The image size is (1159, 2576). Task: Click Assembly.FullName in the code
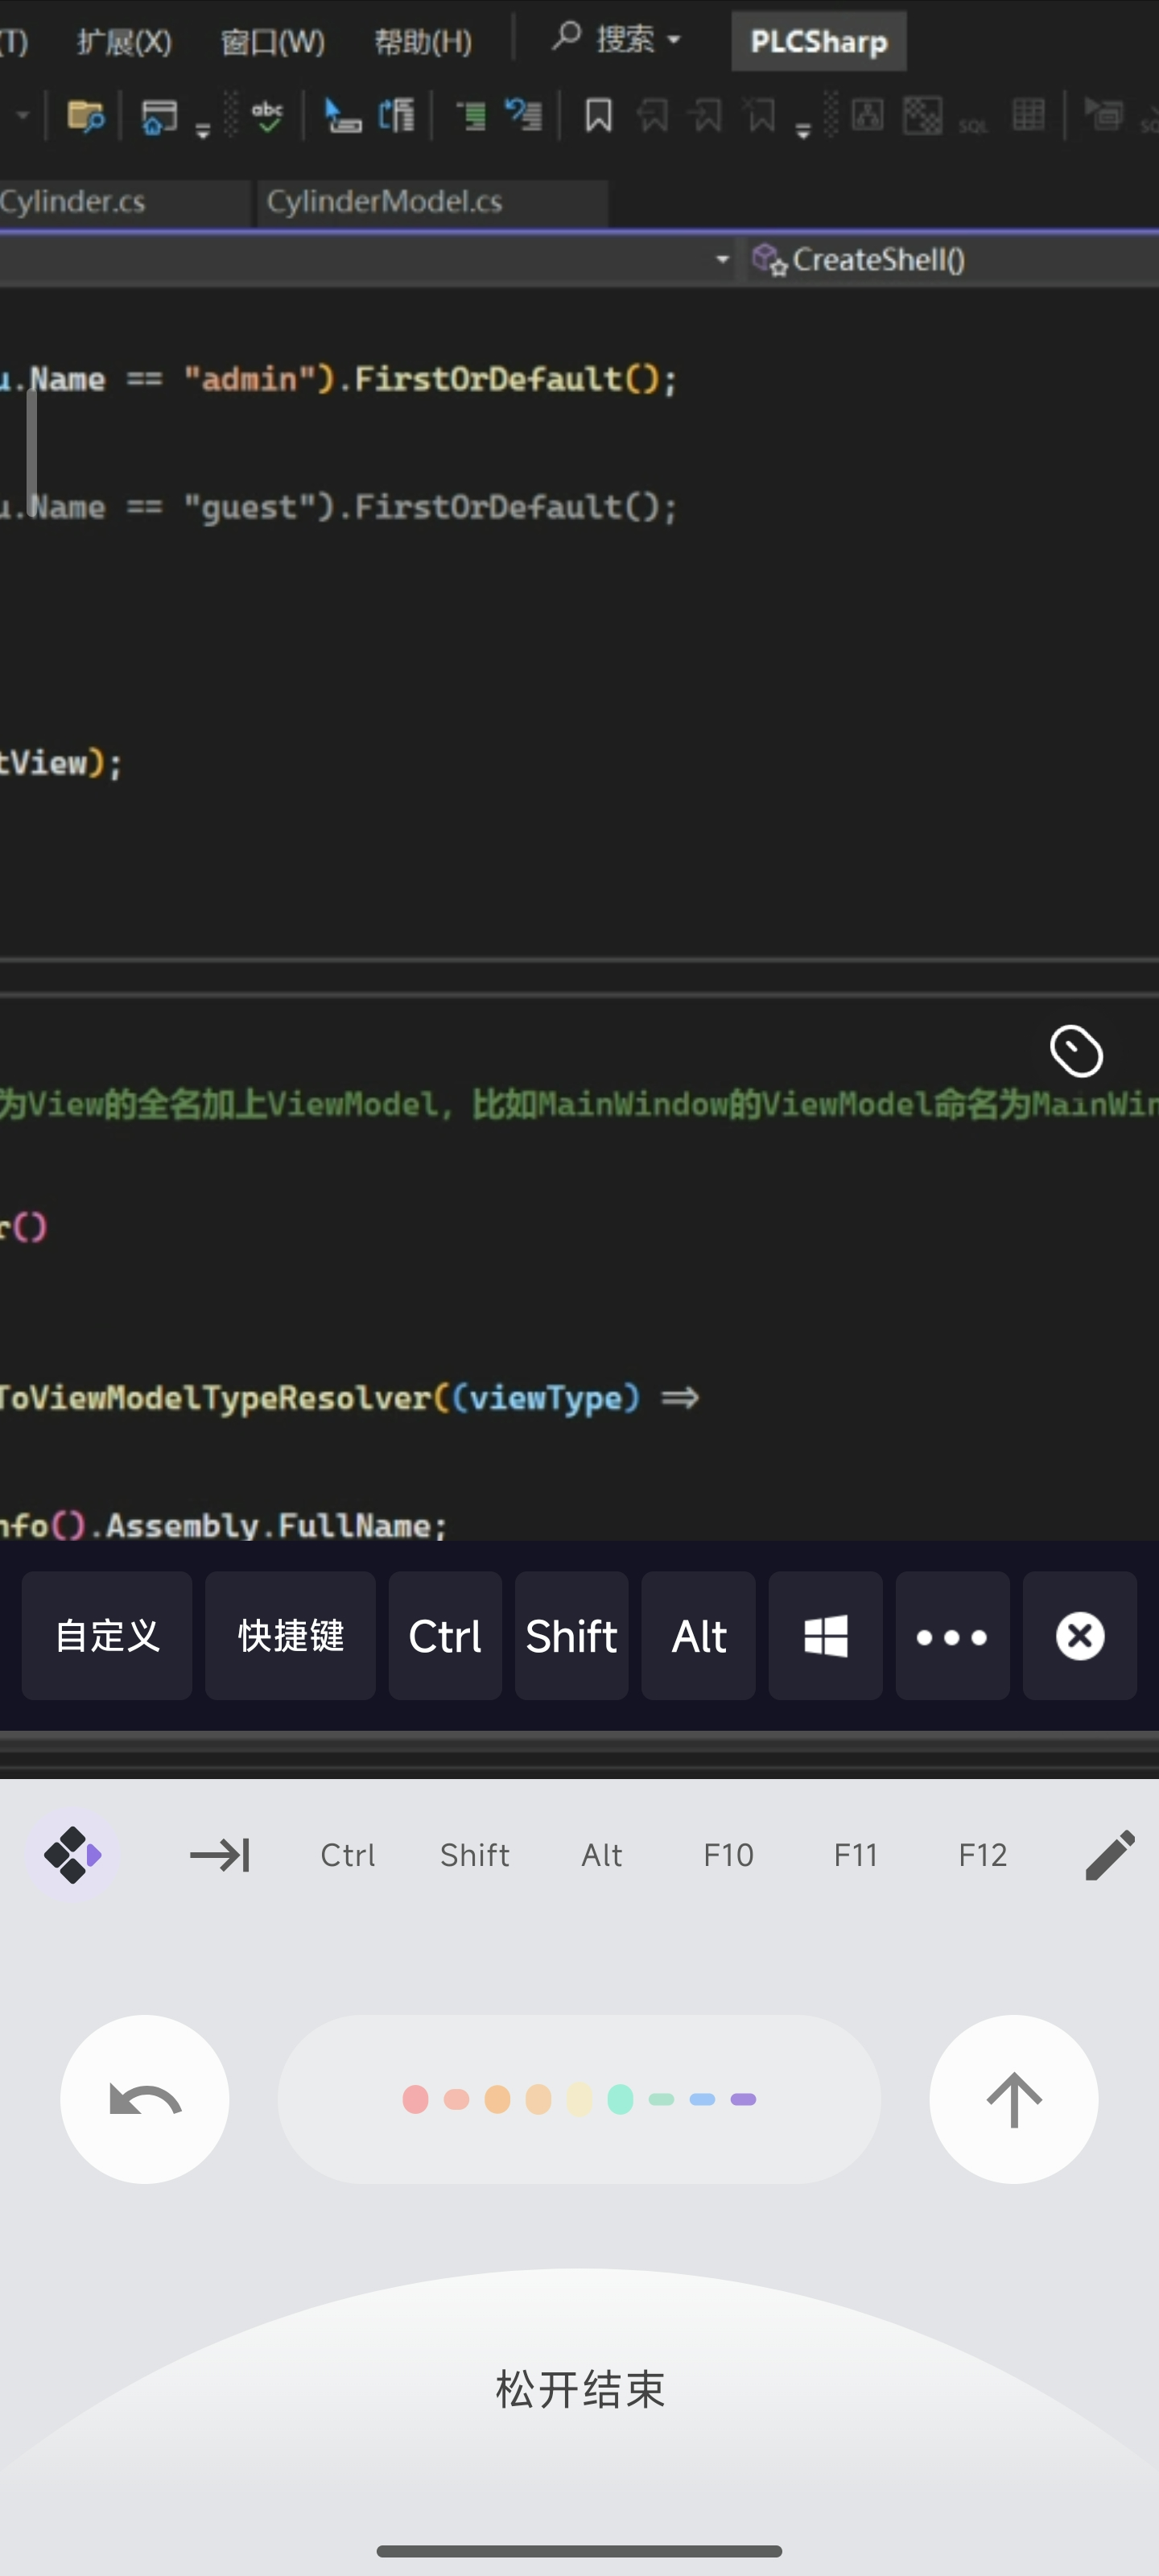pos(268,1525)
